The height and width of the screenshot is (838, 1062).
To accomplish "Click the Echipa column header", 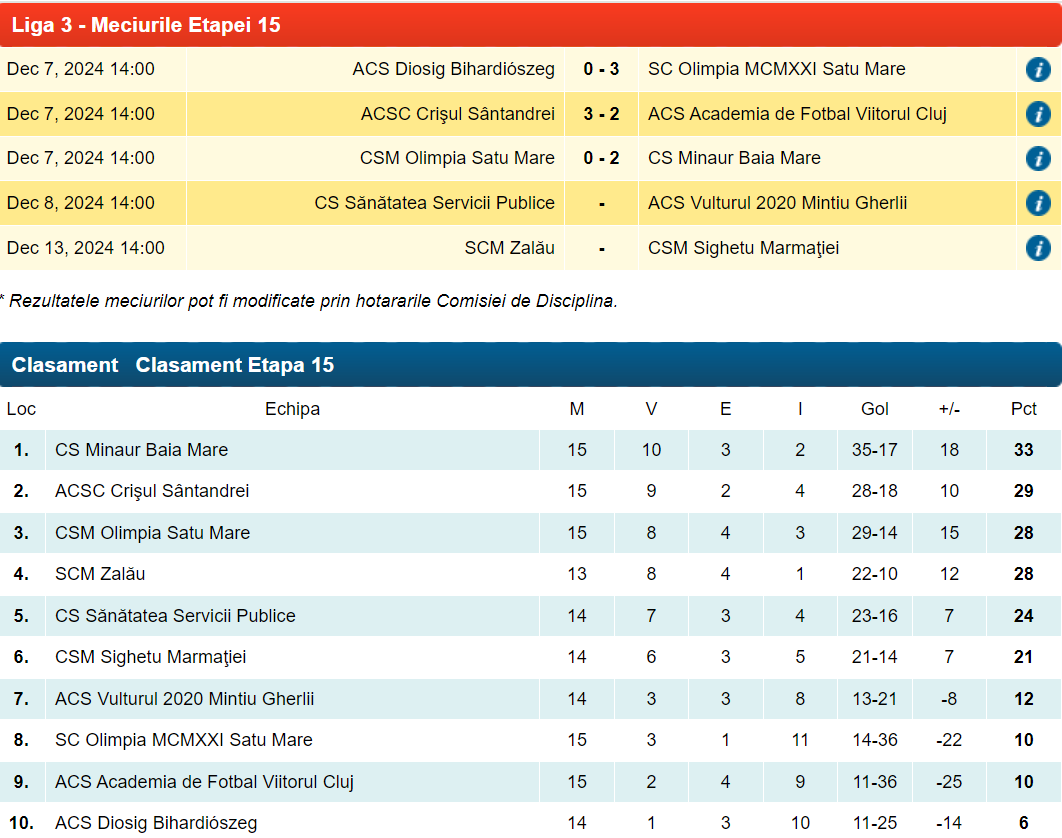I will [292, 409].
